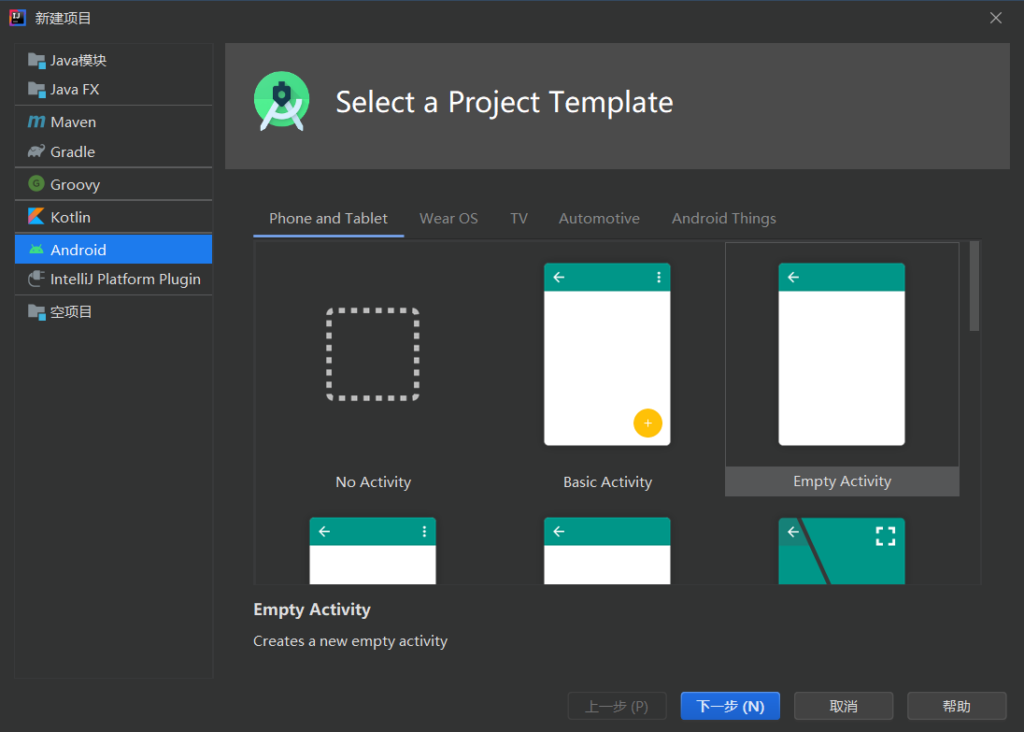Pick Groovy from the sidebar
Screen dimensions: 1024x732
point(114,184)
